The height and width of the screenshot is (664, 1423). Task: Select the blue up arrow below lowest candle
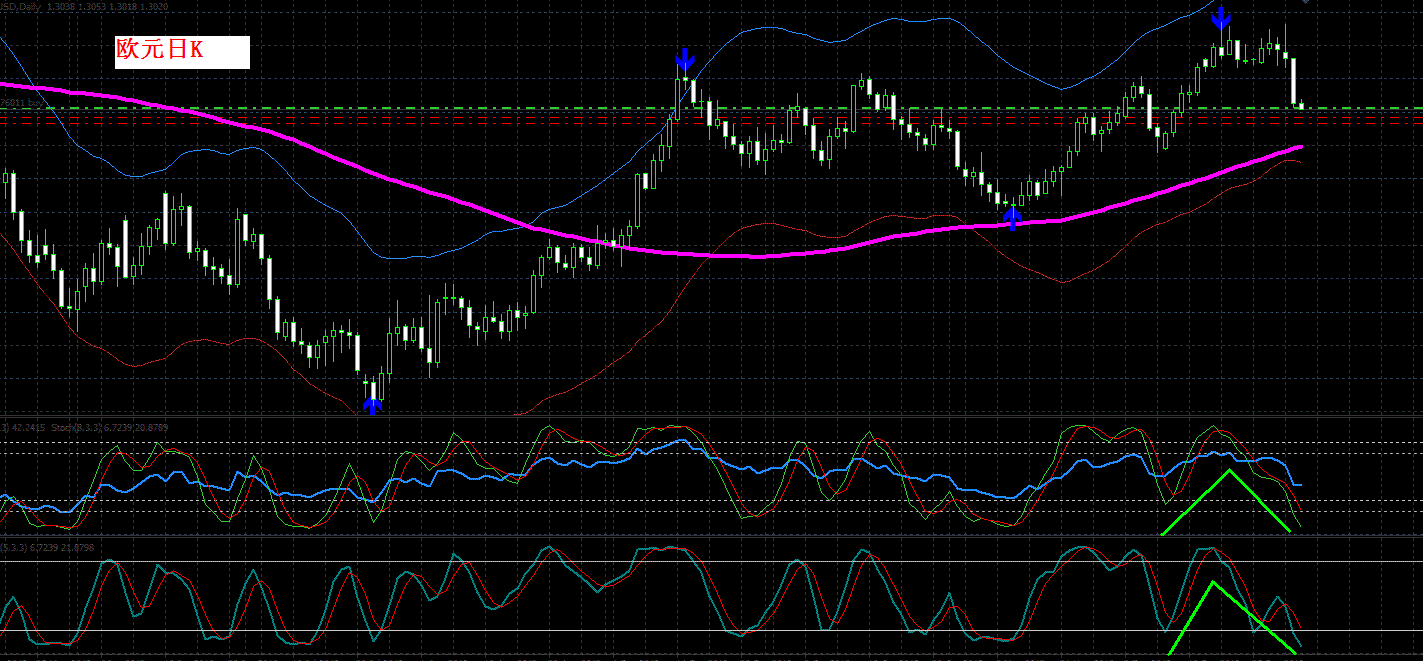click(x=372, y=403)
